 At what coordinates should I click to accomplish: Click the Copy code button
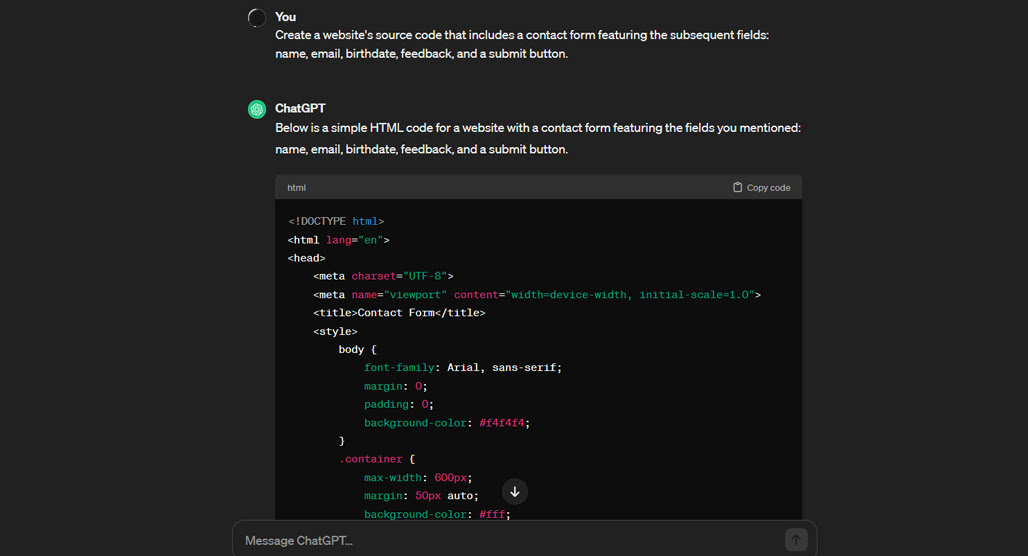pos(761,188)
